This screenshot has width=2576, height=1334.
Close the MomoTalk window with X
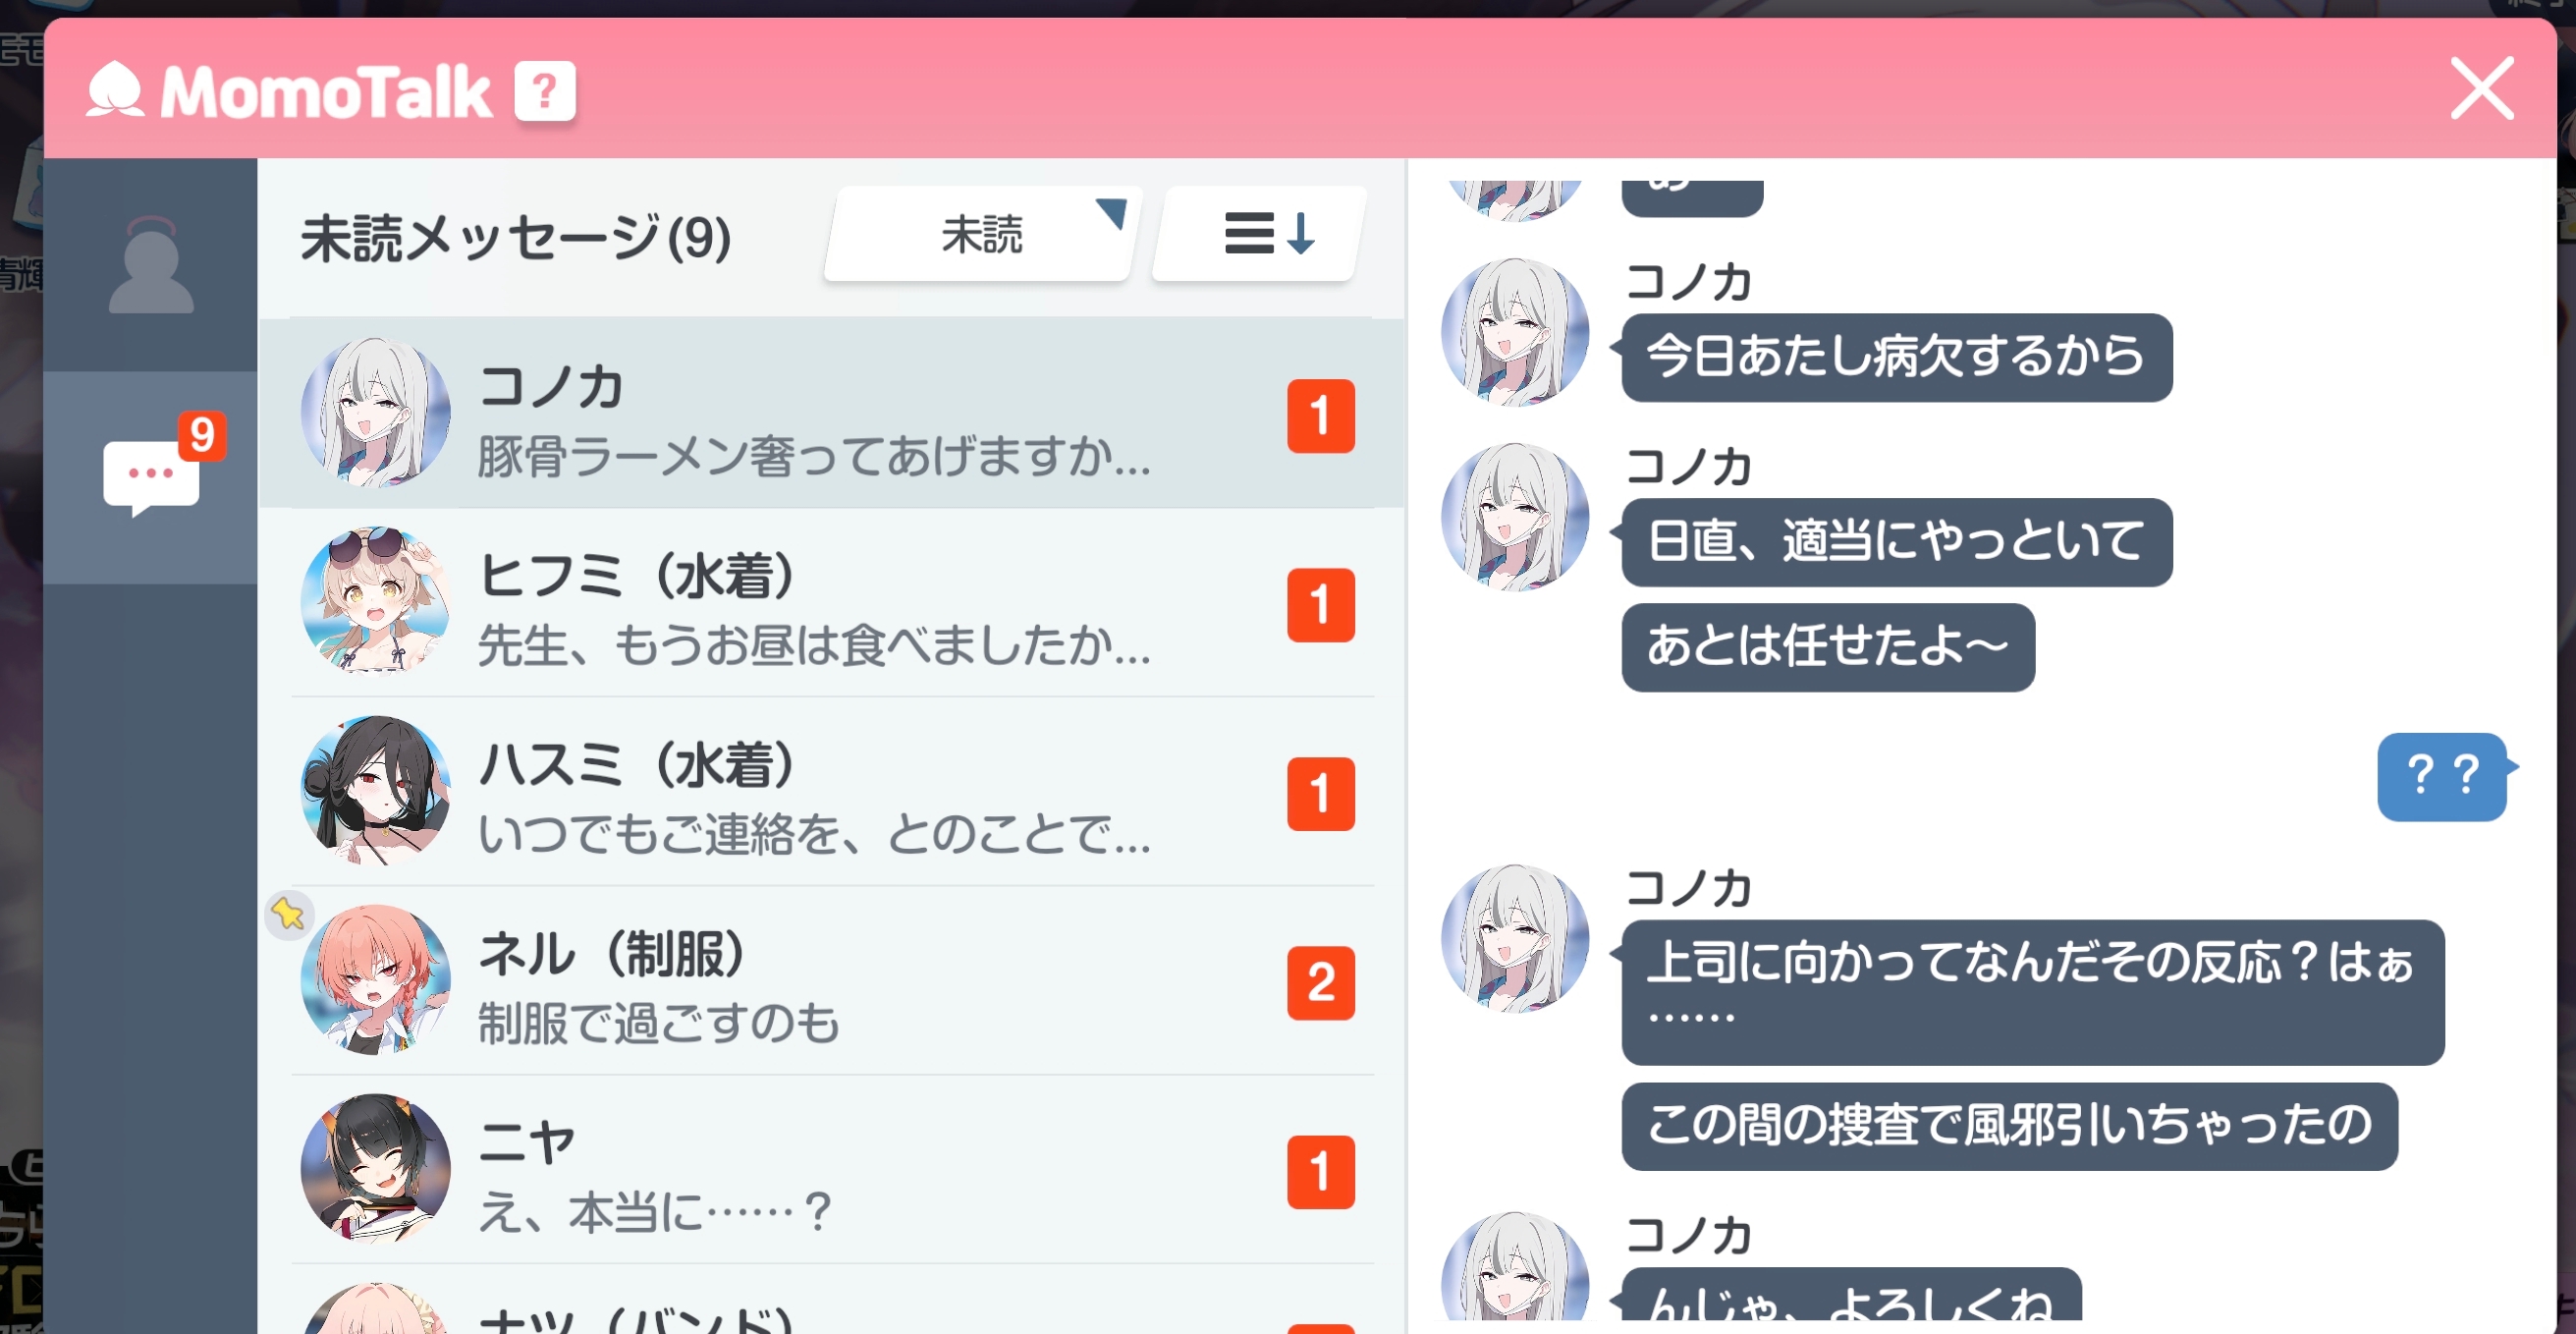(2482, 88)
